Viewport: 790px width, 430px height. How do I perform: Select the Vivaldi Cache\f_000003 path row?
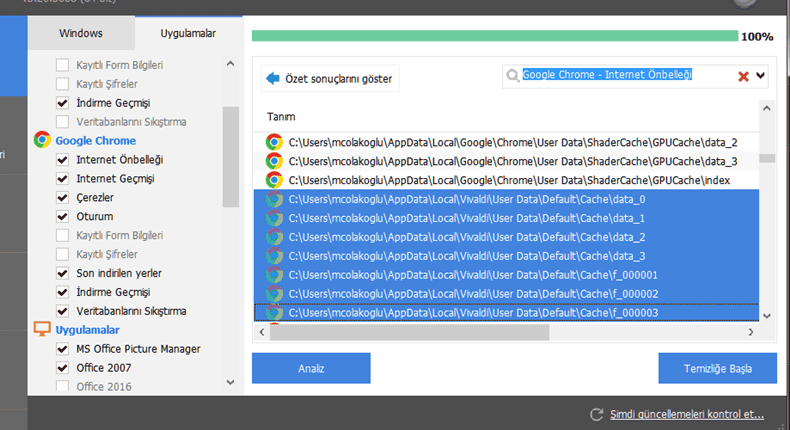pos(506,313)
